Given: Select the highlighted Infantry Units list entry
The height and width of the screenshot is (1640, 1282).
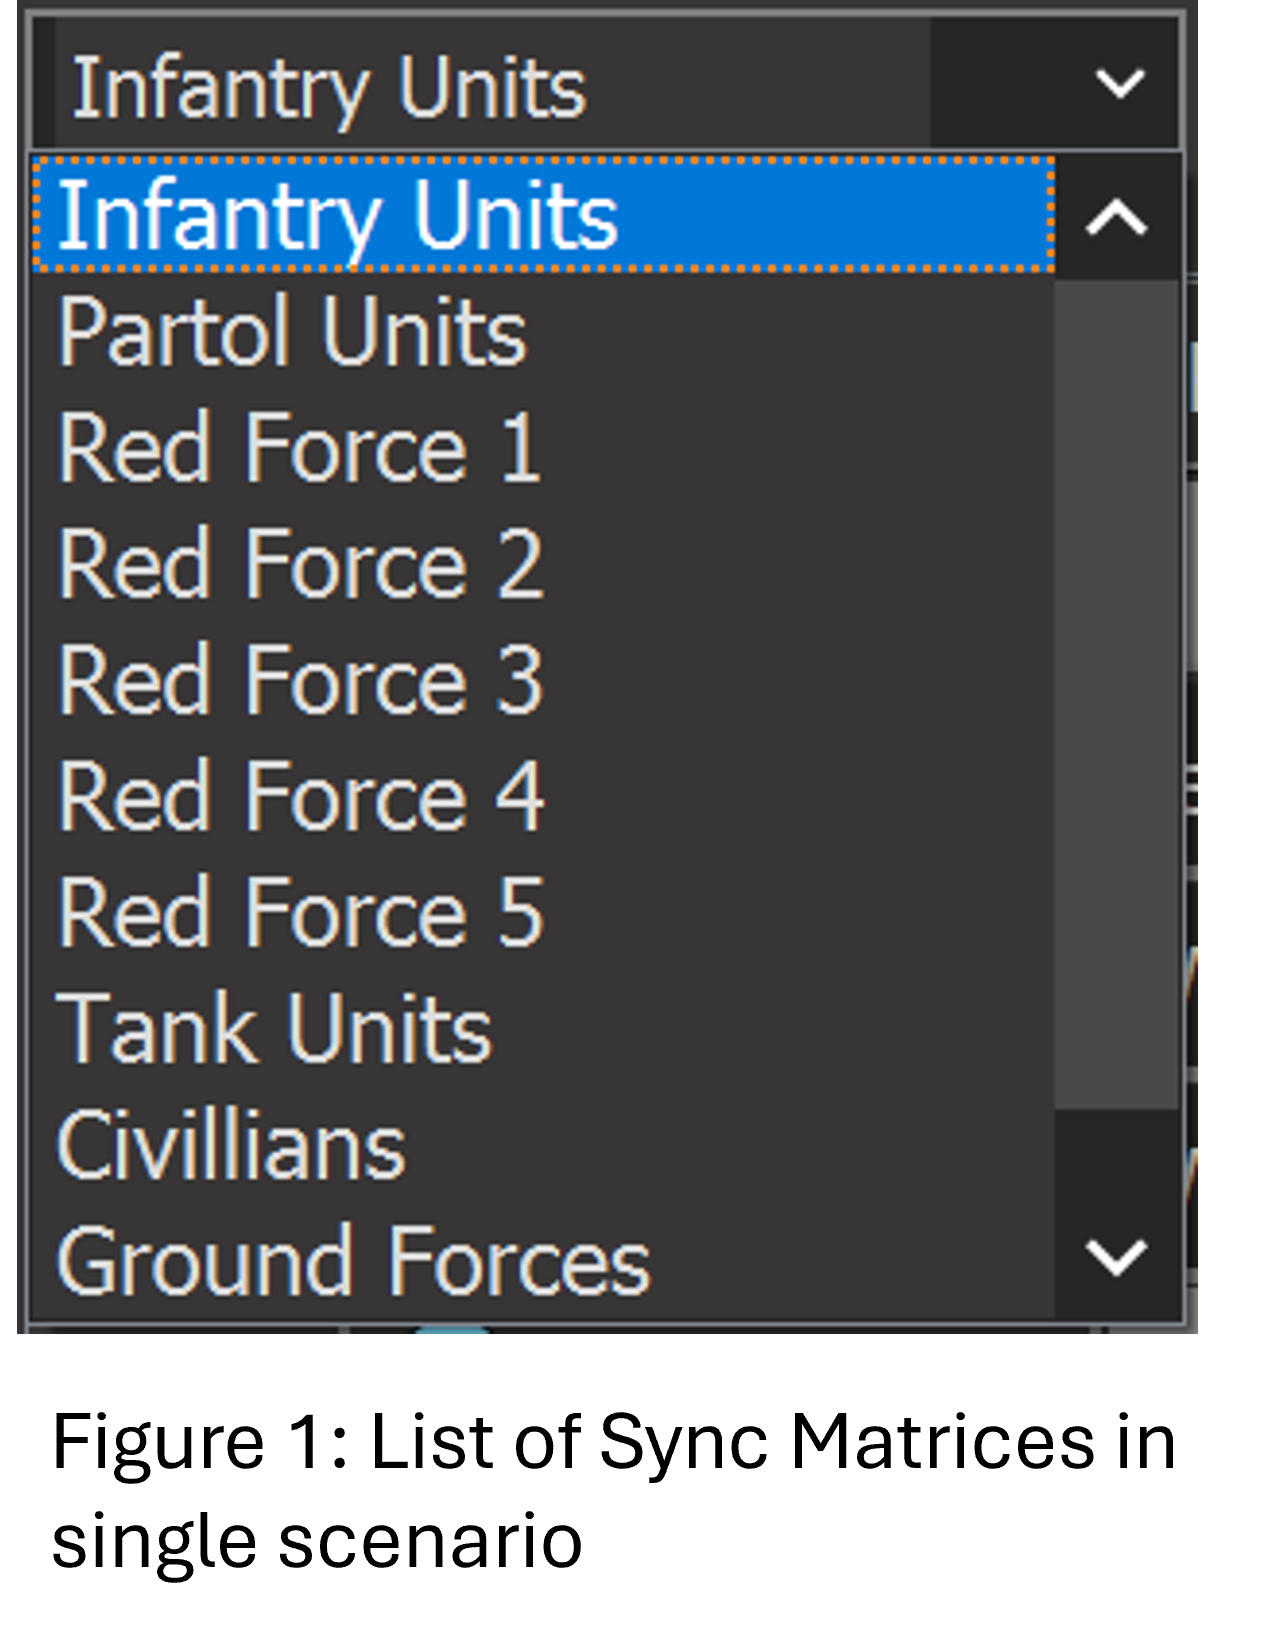Looking at the screenshot, I should [x=542, y=214].
